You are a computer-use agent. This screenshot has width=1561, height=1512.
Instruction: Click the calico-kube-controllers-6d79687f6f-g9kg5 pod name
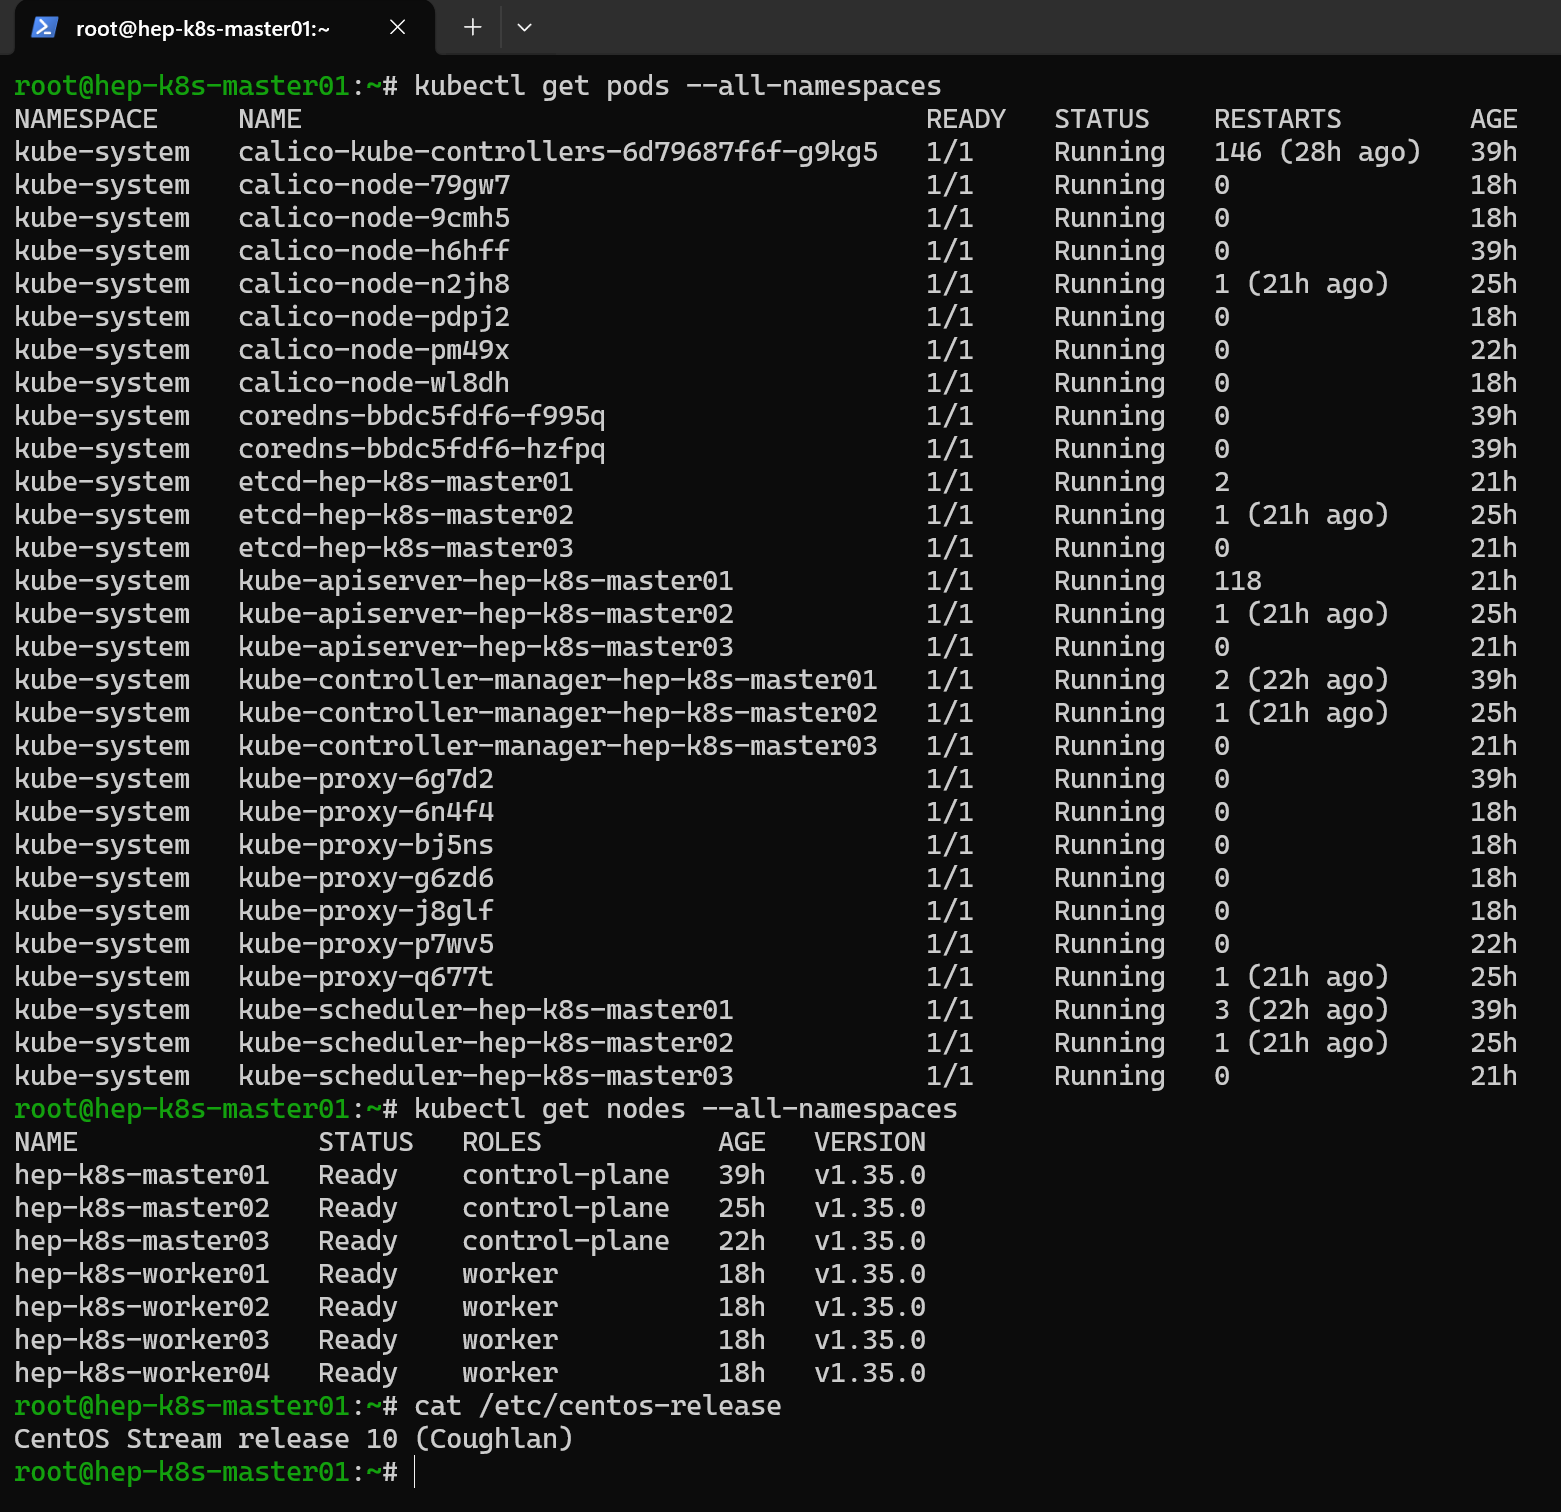pos(557,152)
